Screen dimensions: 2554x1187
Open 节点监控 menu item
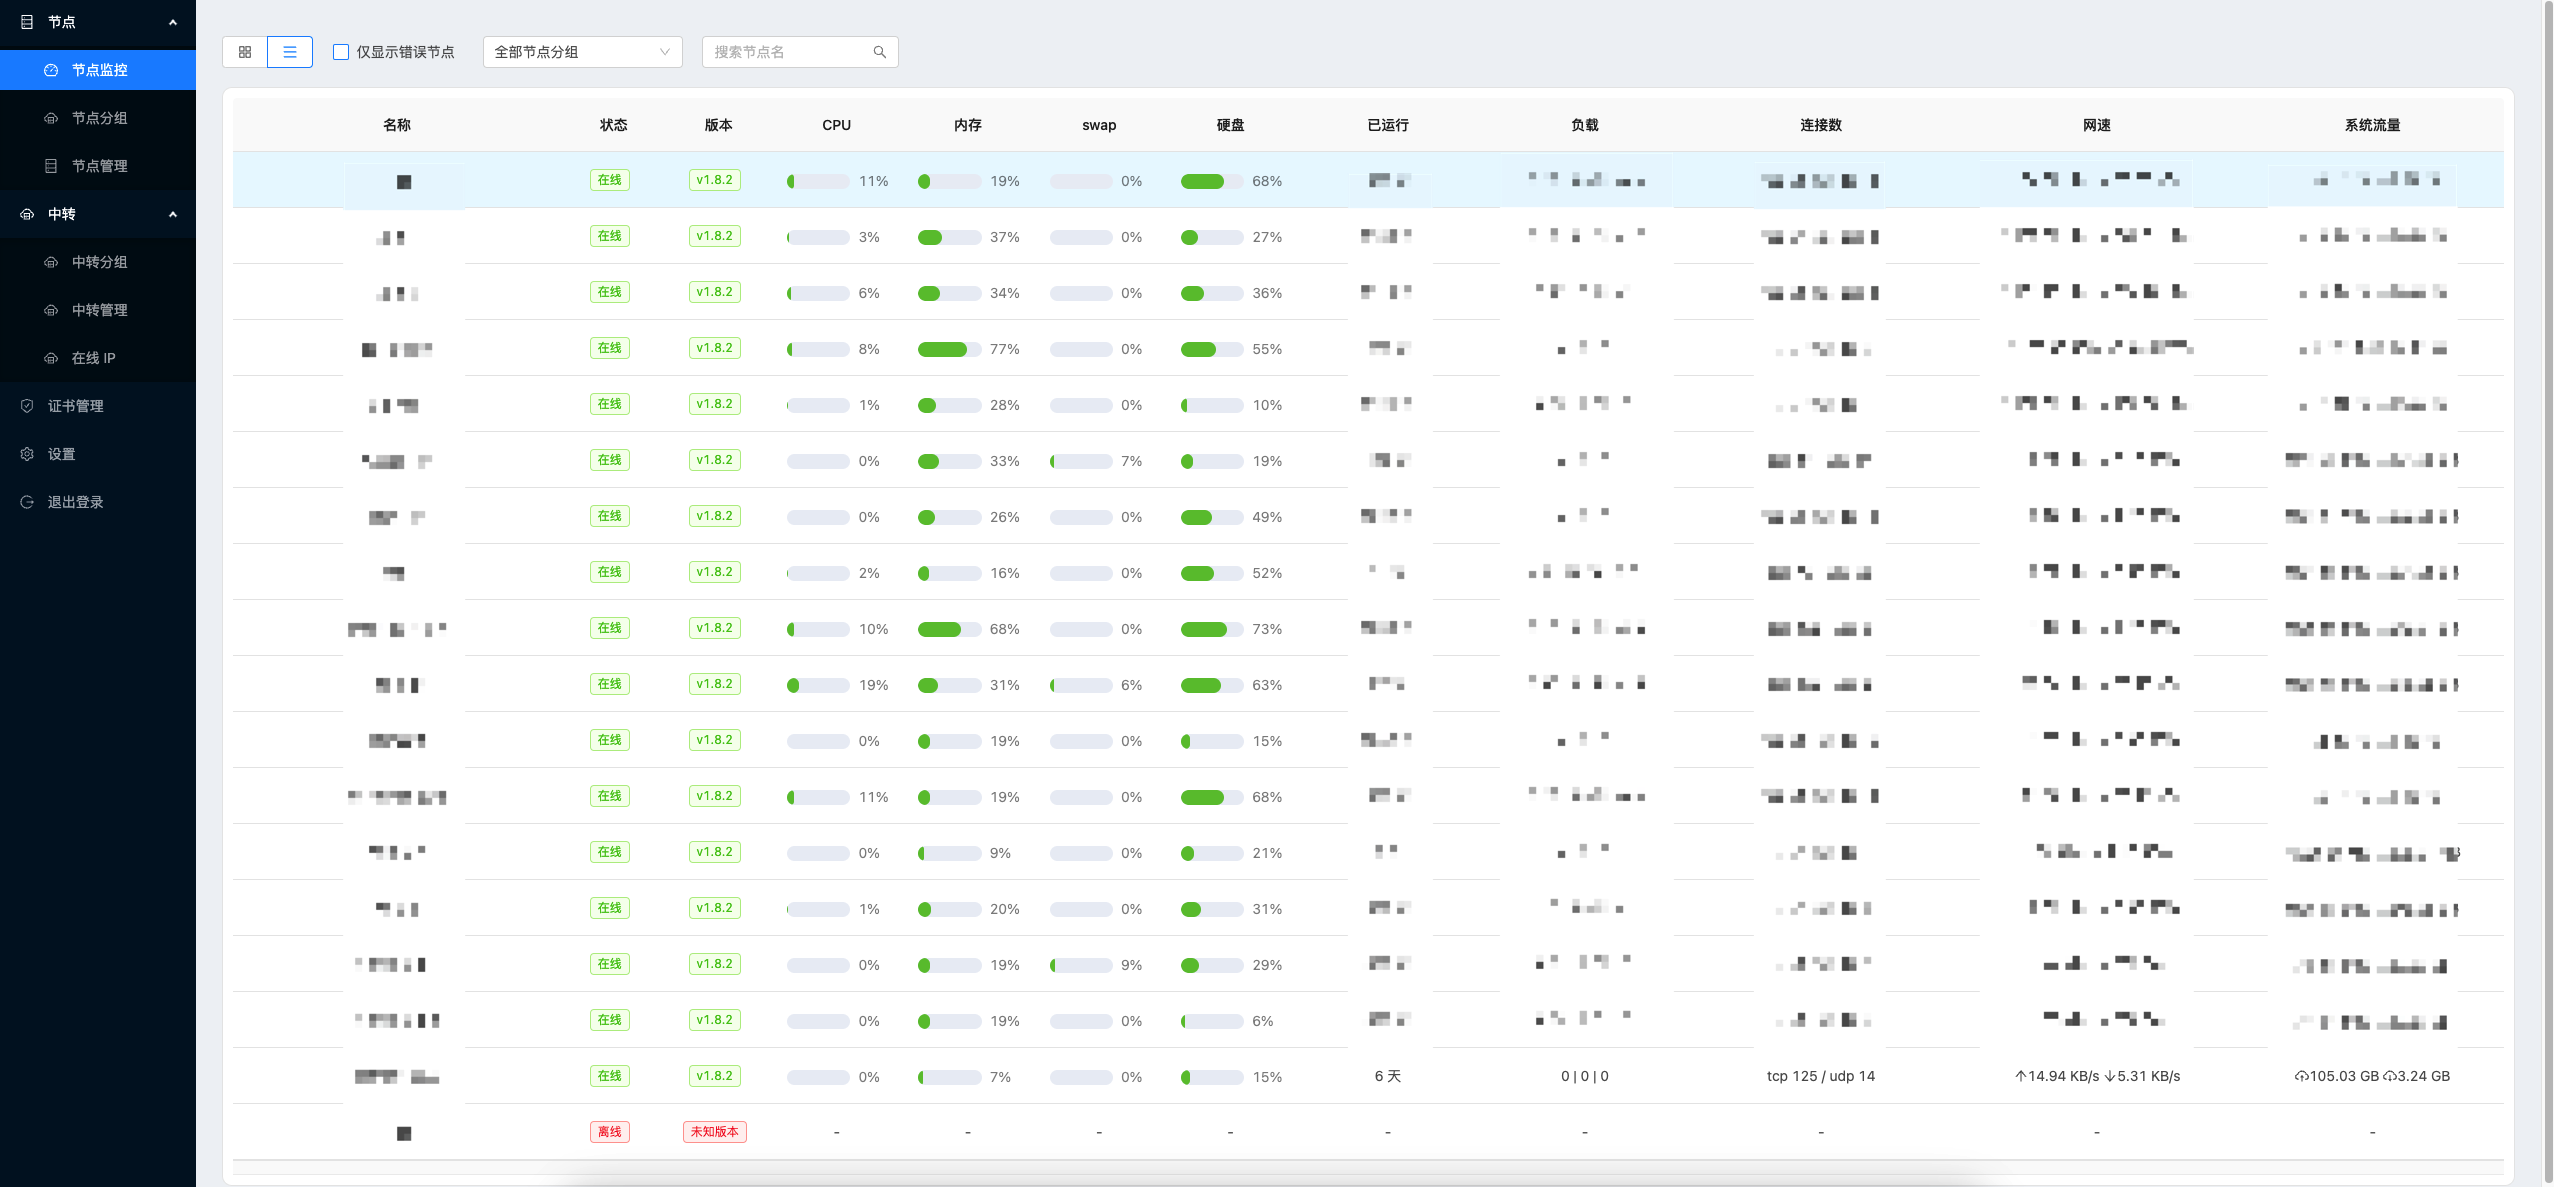[98, 70]
